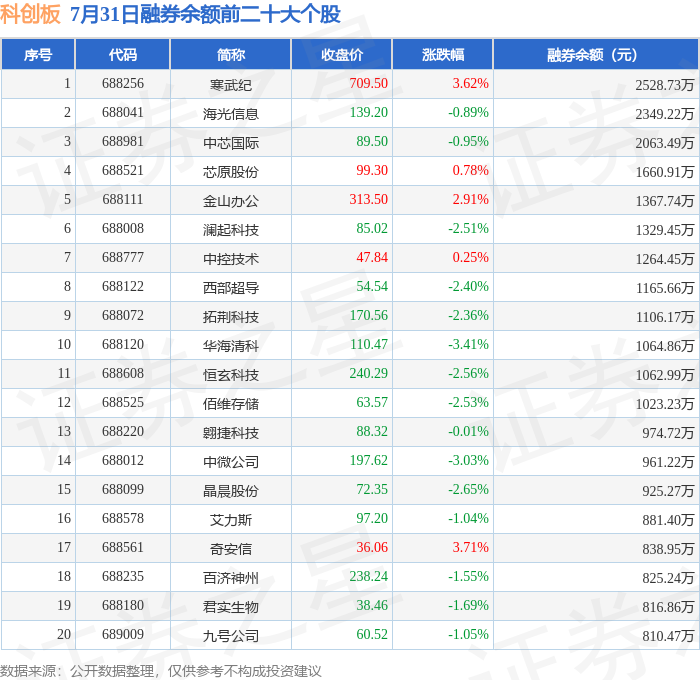Select the stock name 九号公司
Viewport: 700px width, 680px height.
click(x=231, y=636)
